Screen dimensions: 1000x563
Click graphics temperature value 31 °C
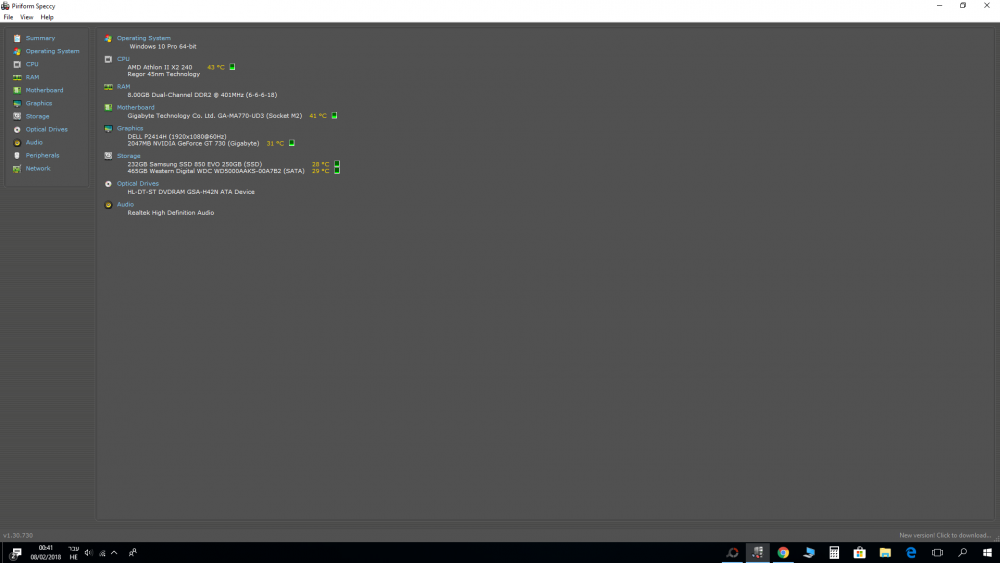[x=275, y=143]
